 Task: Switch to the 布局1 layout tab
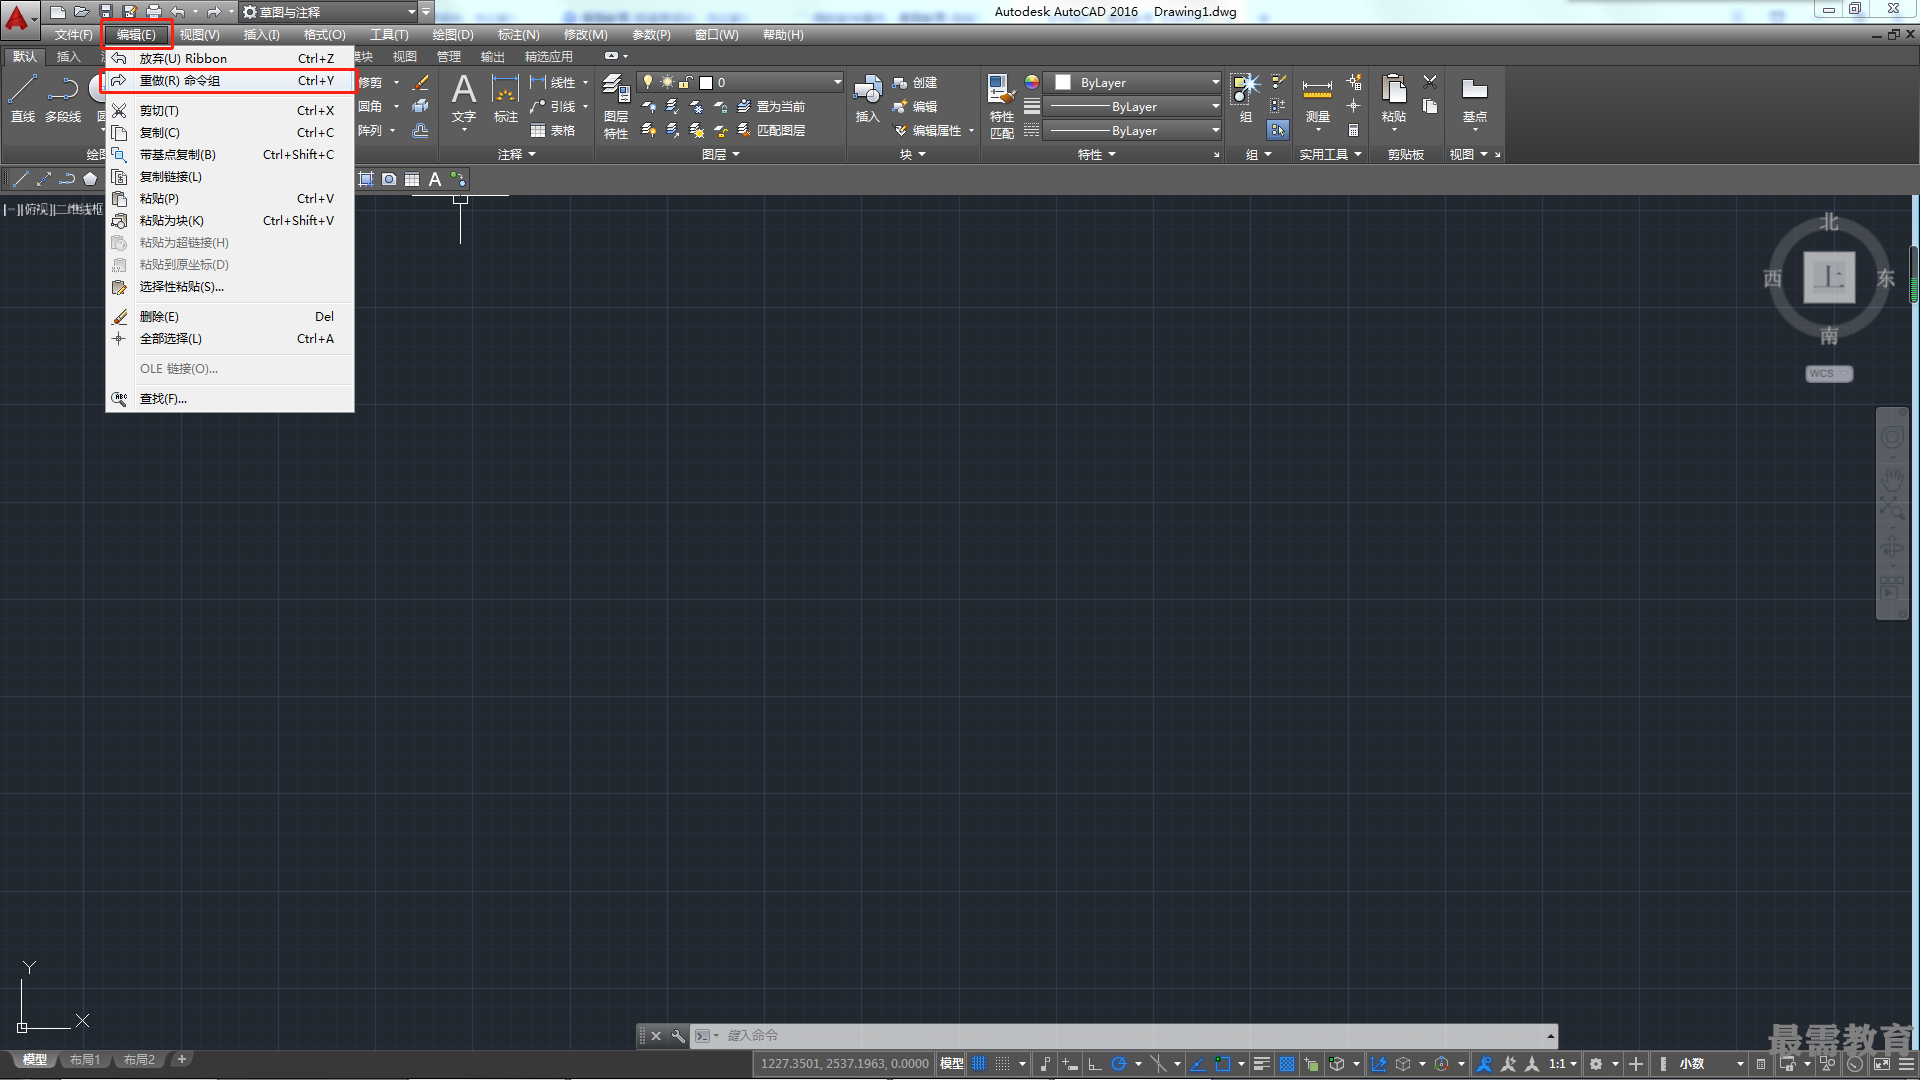tap(85, 1060)
